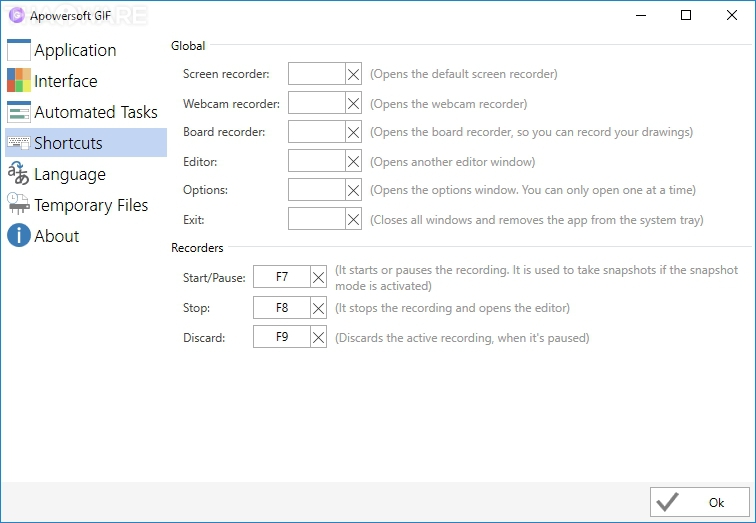Image resolution: width=756 pixels, height=523 pixels.
Task: Clear the Stop F8 shortcut
Action: pyautogui.click(x=319, y=308)
